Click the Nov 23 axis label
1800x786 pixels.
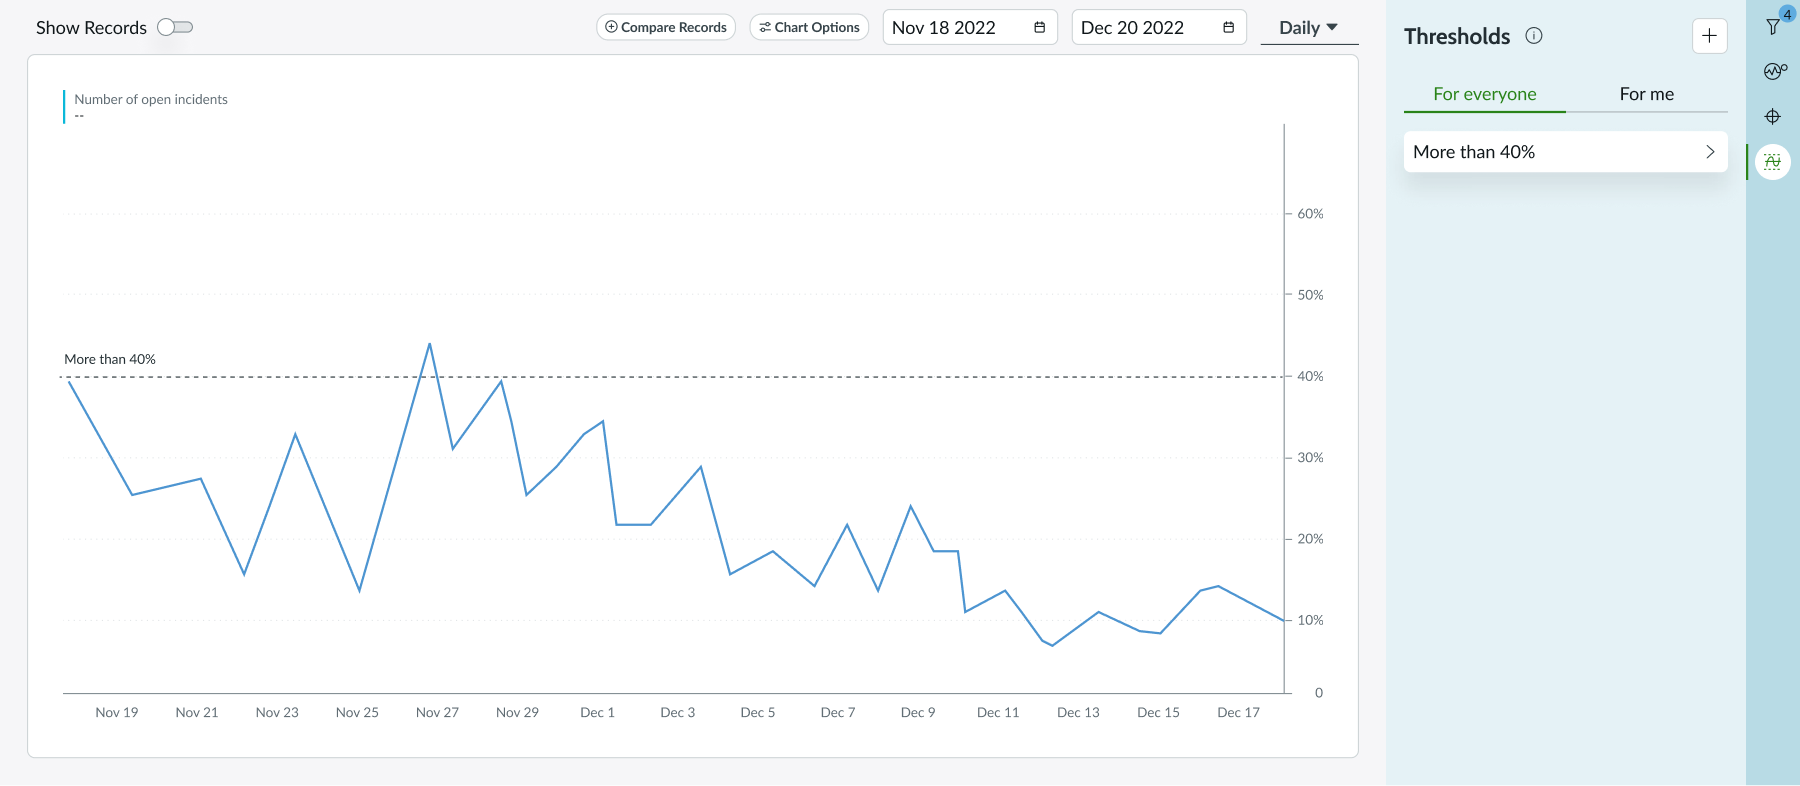tap(277, 712)
